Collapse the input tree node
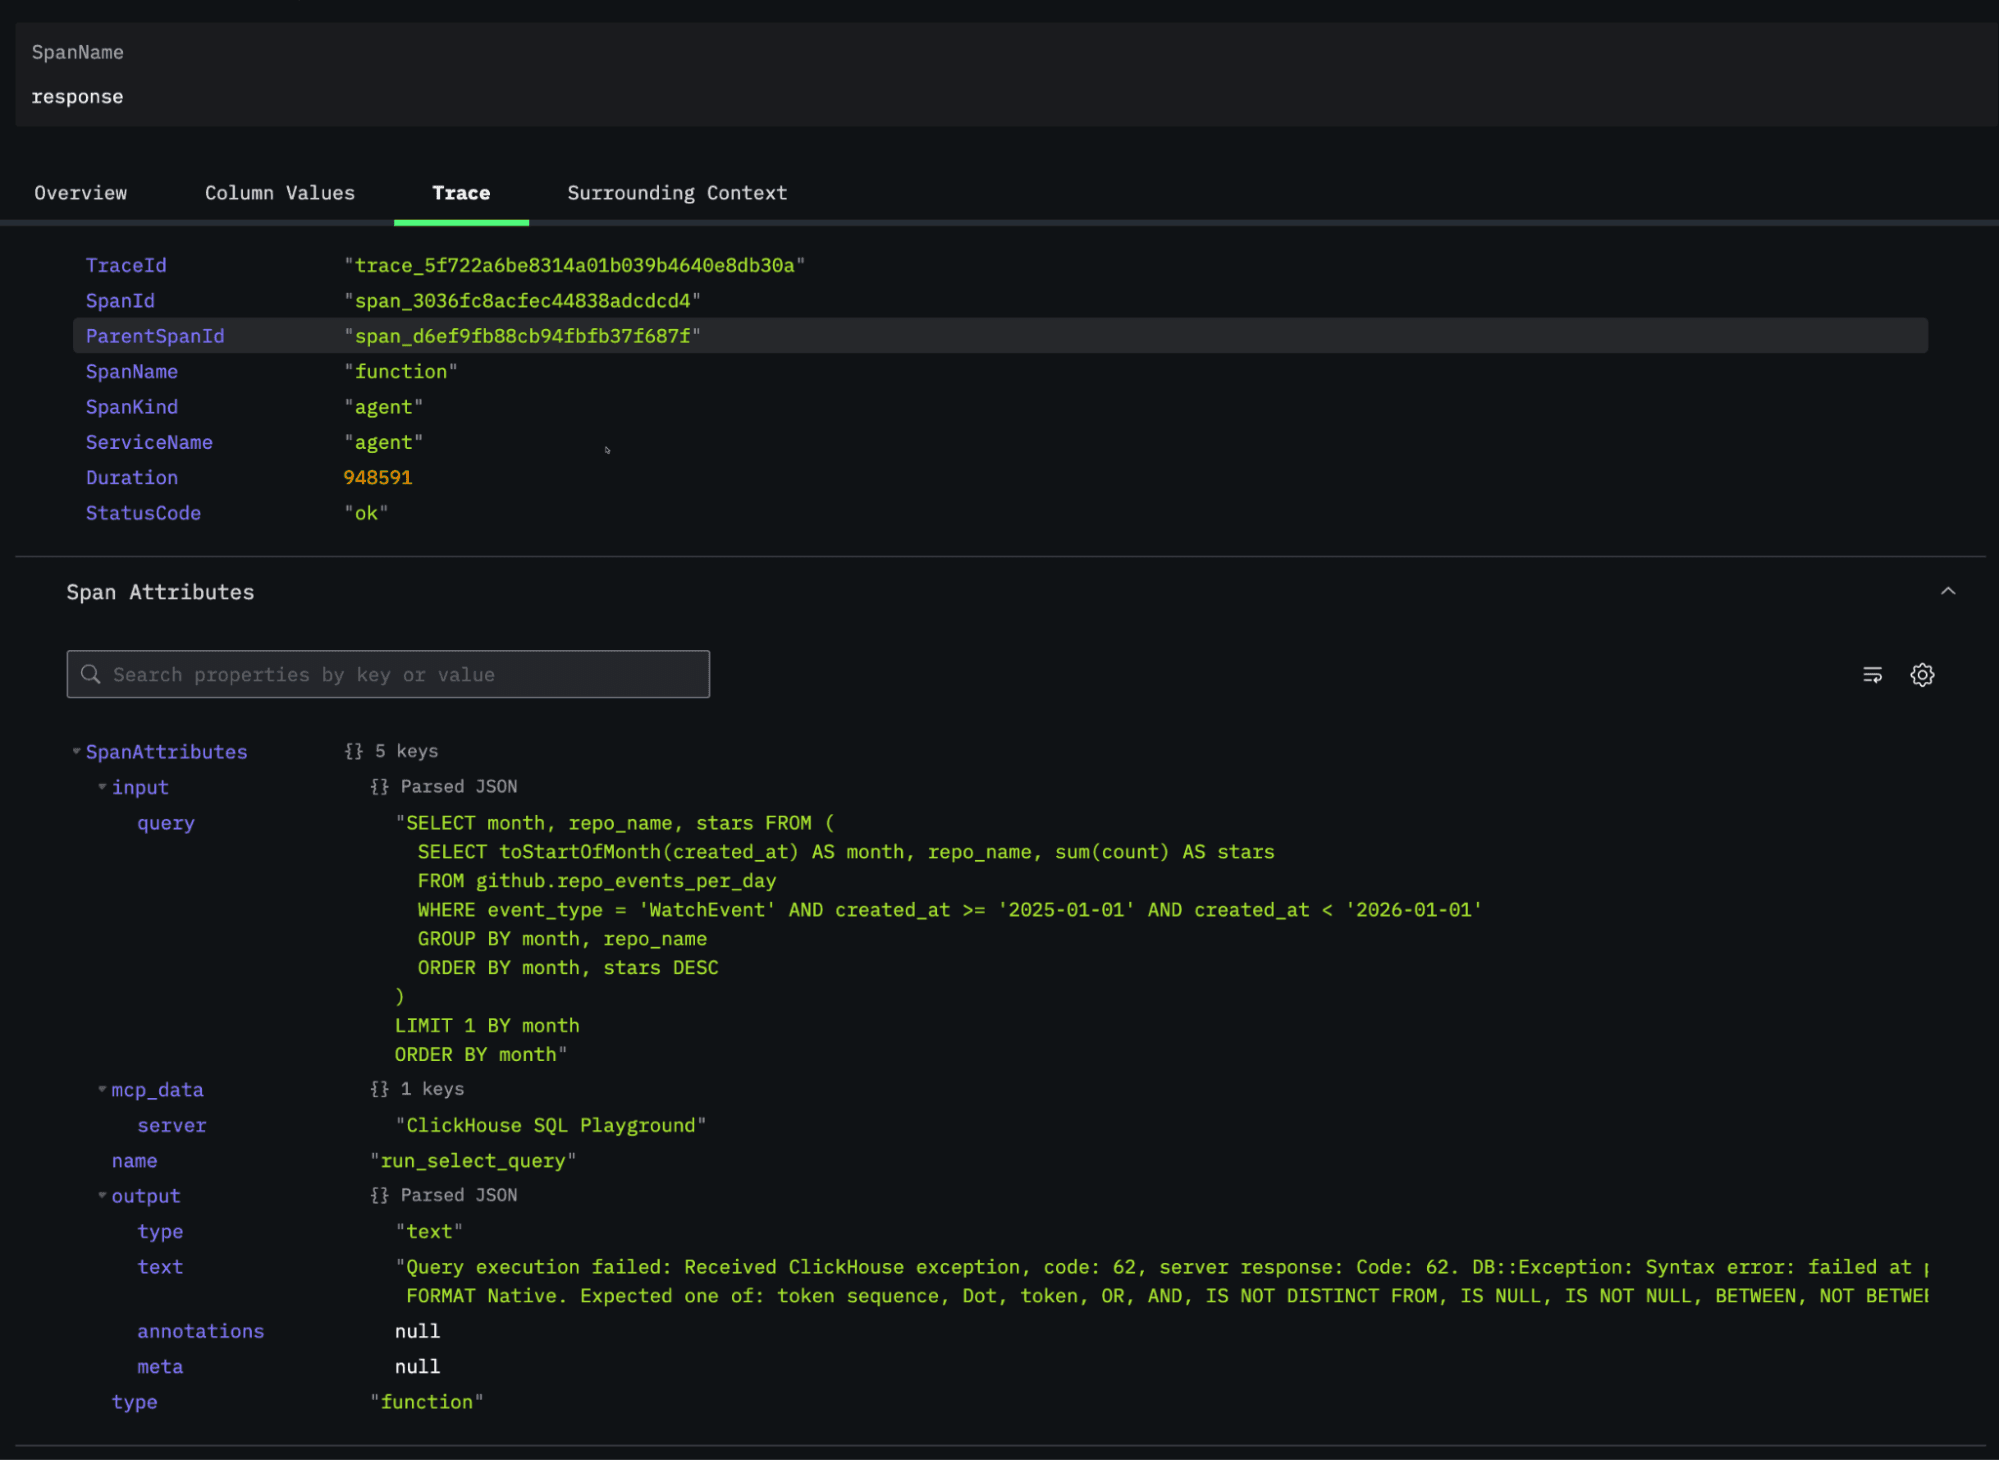1999x1461 pixels. pos(102,787)
